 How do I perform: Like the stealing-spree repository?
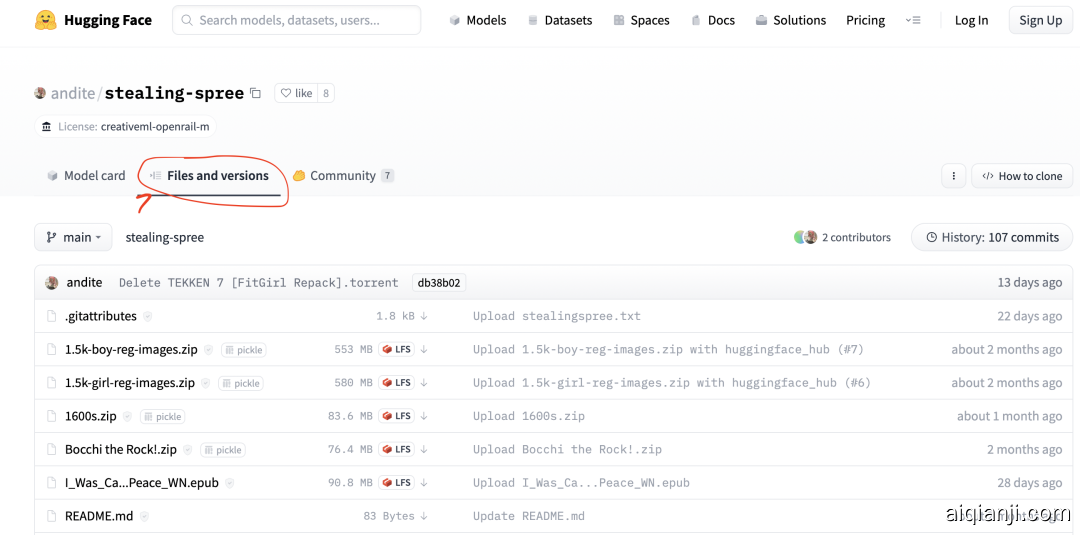click(x=296, y=93)
